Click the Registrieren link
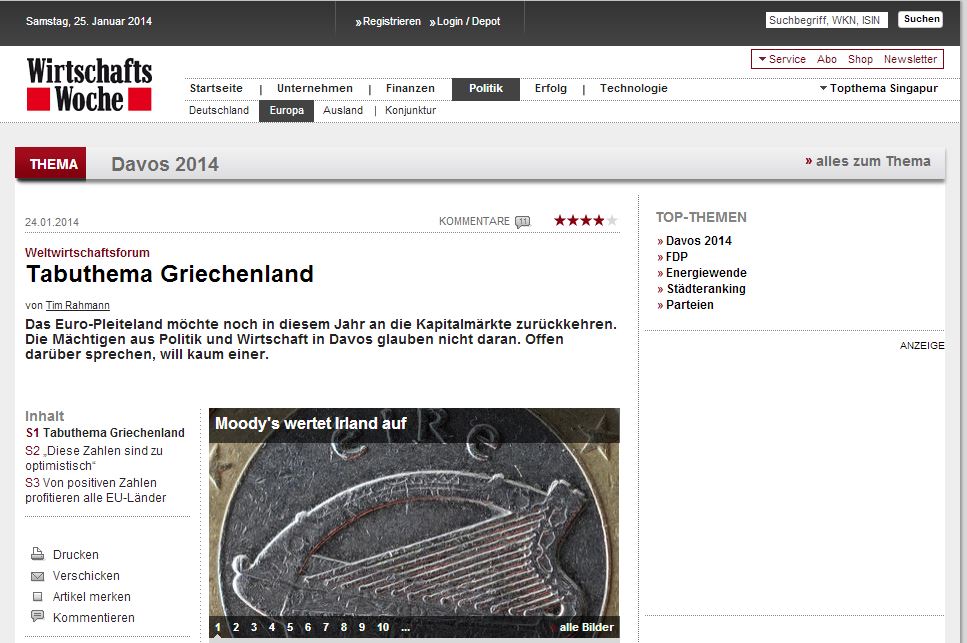Screen dimensions: 967x643 (391, 21)
